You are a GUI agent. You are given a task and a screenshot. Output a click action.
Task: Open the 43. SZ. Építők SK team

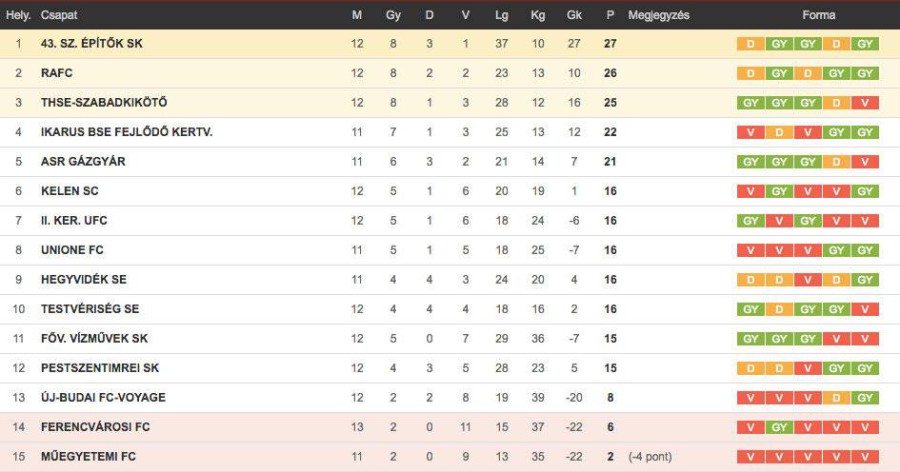pyautogui.click(x=92, y=44)
